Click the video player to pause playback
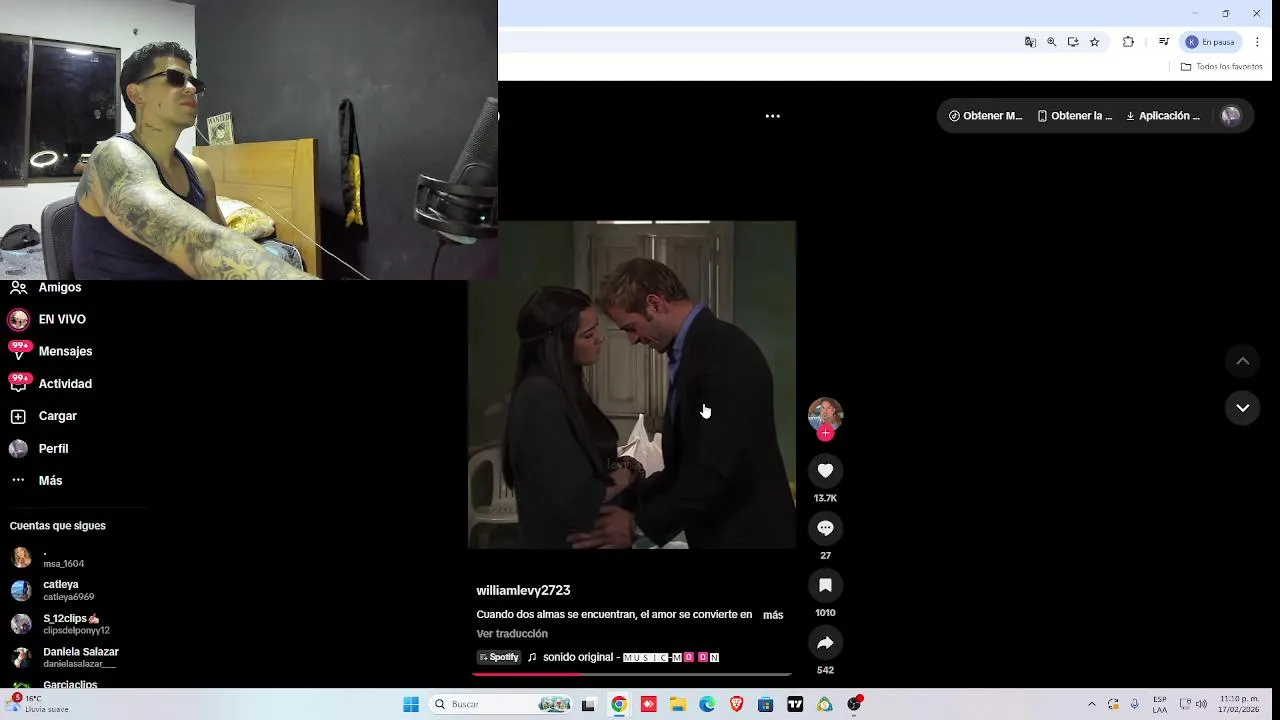This screenshot has width=1280, height=720. [632, 384]
